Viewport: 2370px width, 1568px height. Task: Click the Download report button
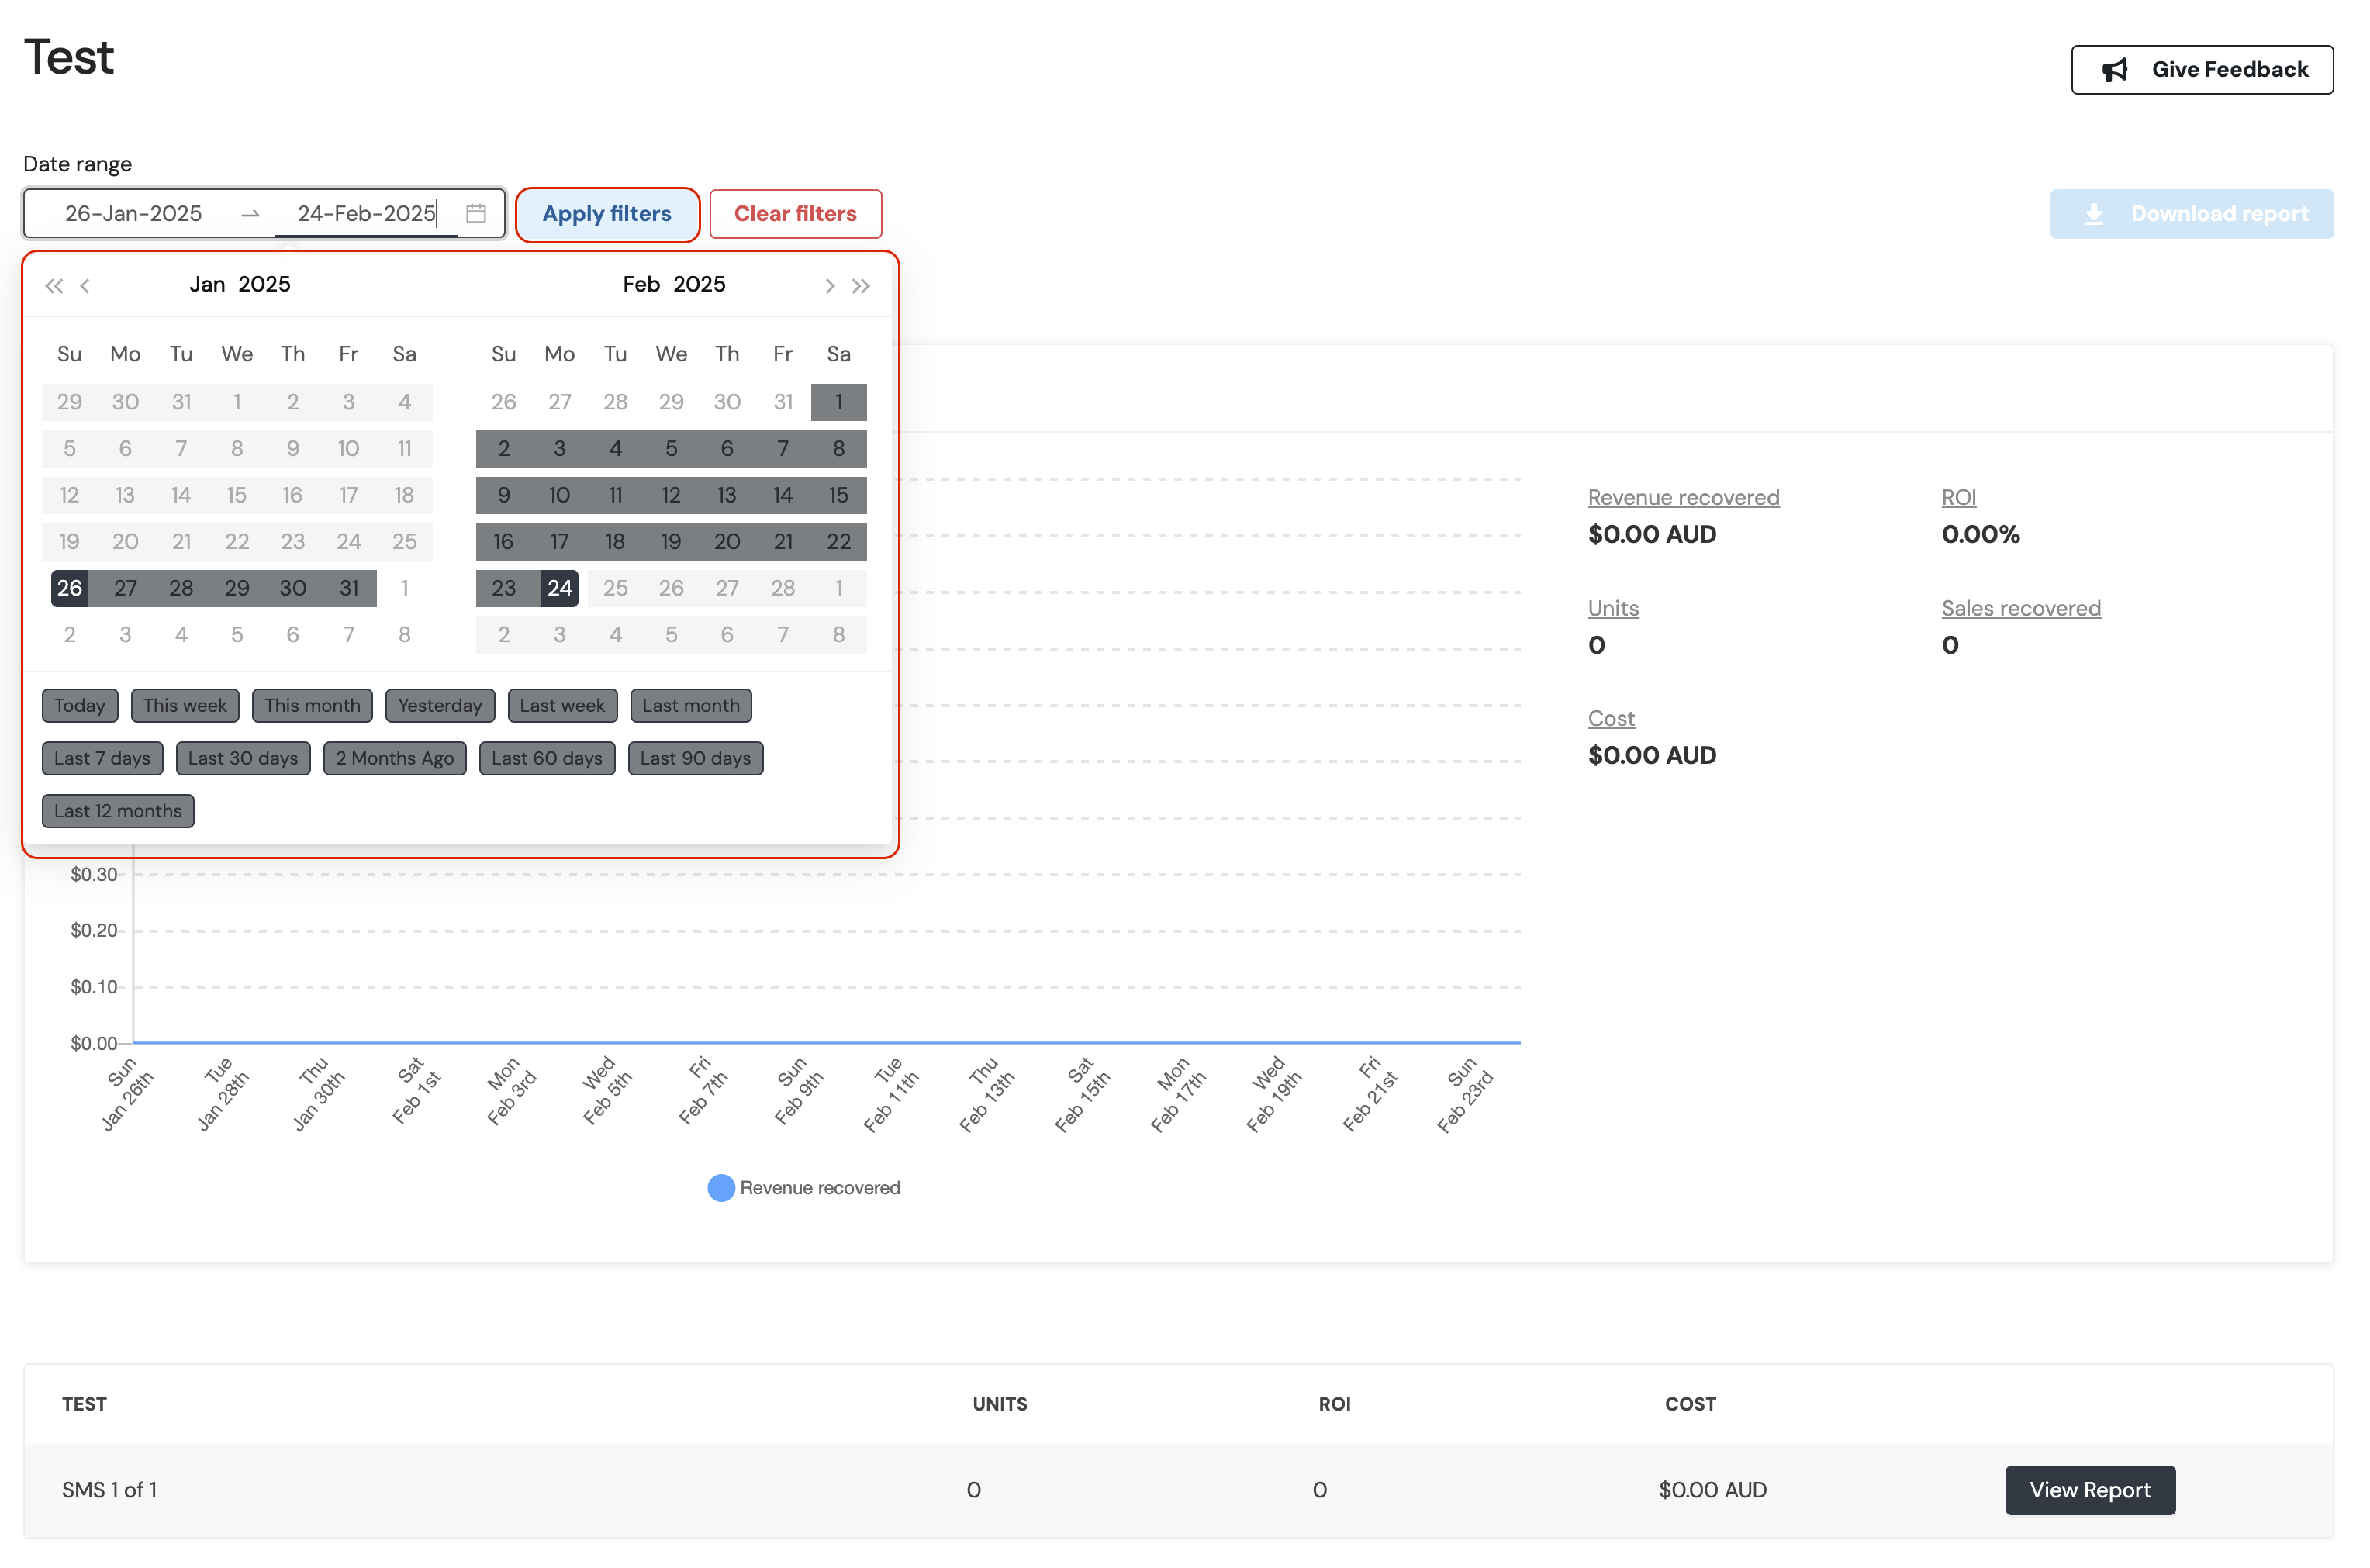(x=2191, y=214)
